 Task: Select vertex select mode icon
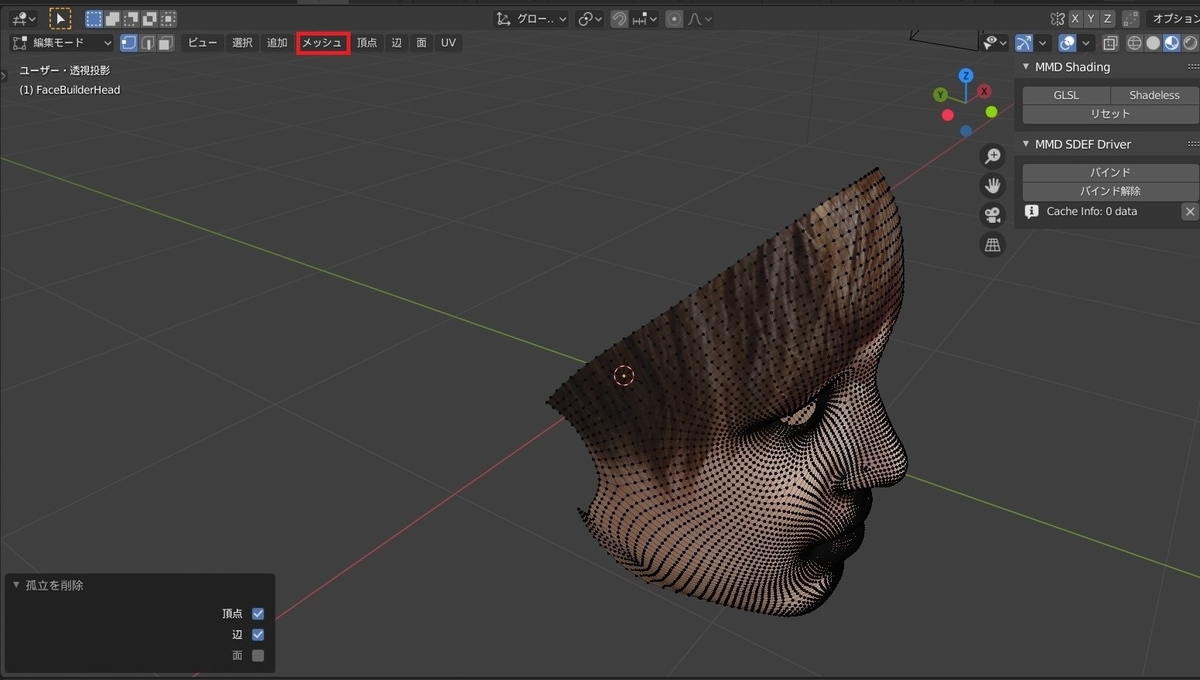click(x=129, y=43)
